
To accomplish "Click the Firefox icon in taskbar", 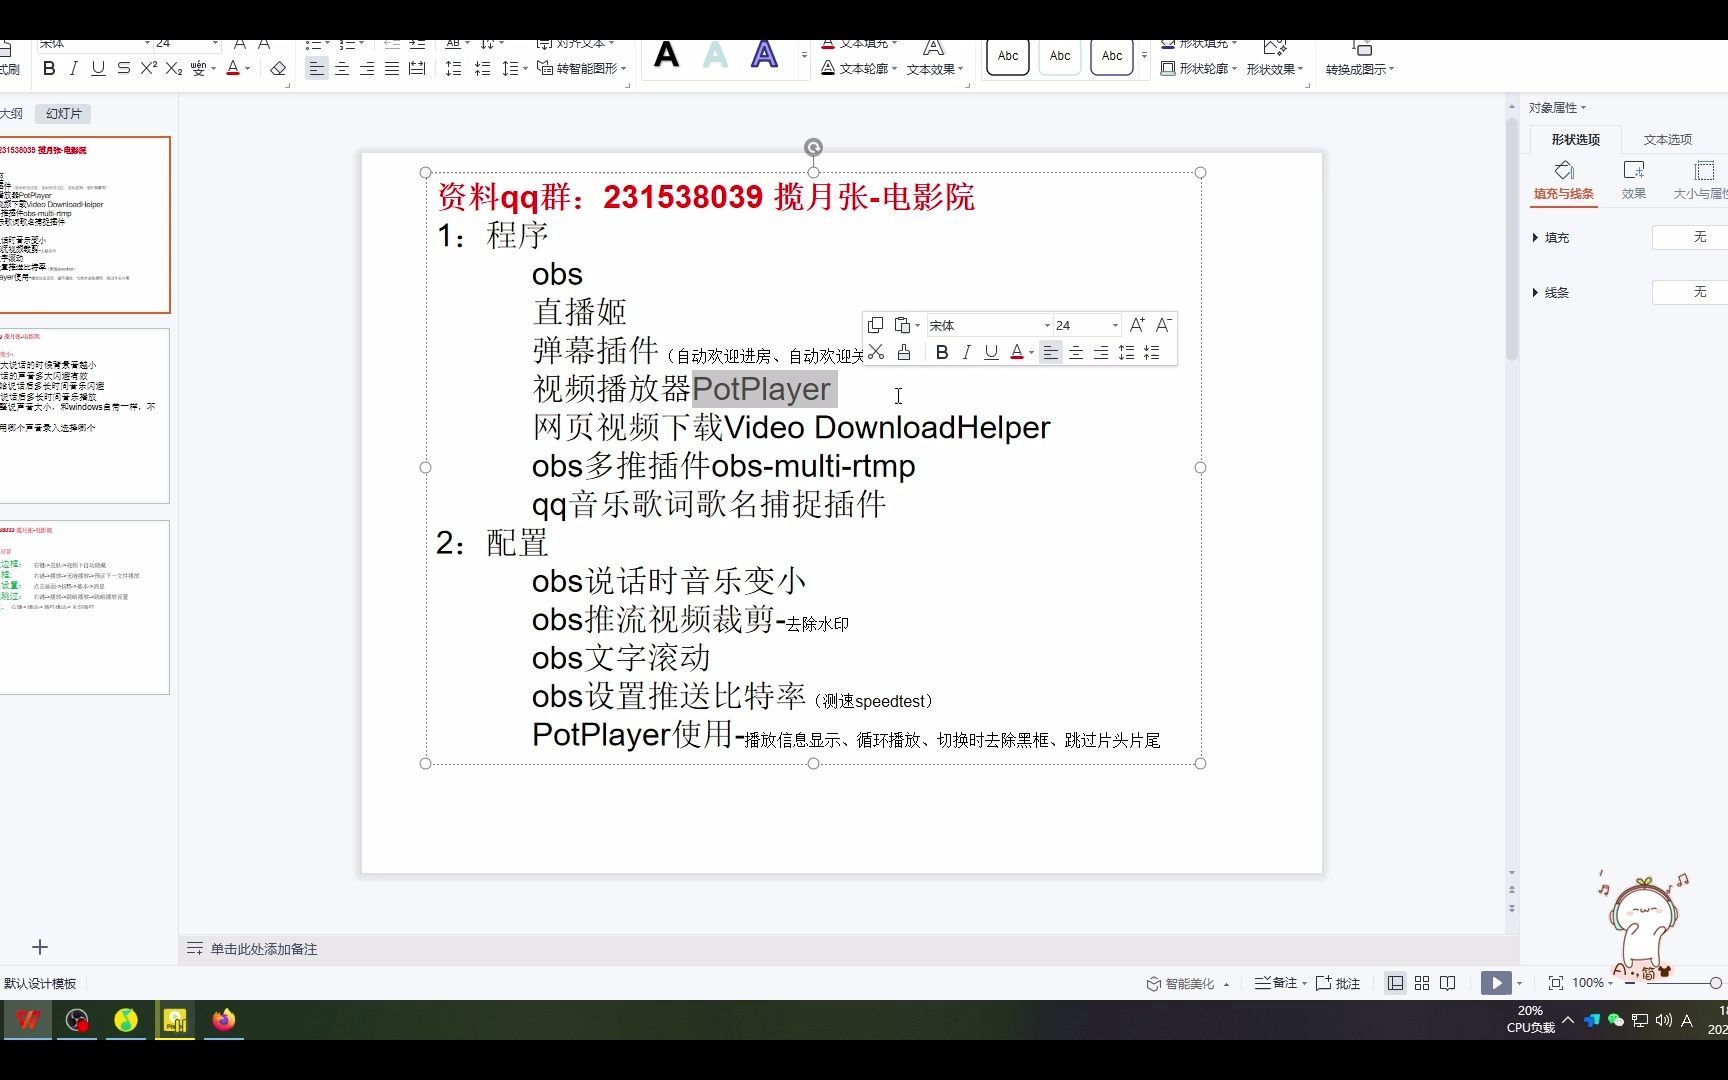I will (224, 1020).
